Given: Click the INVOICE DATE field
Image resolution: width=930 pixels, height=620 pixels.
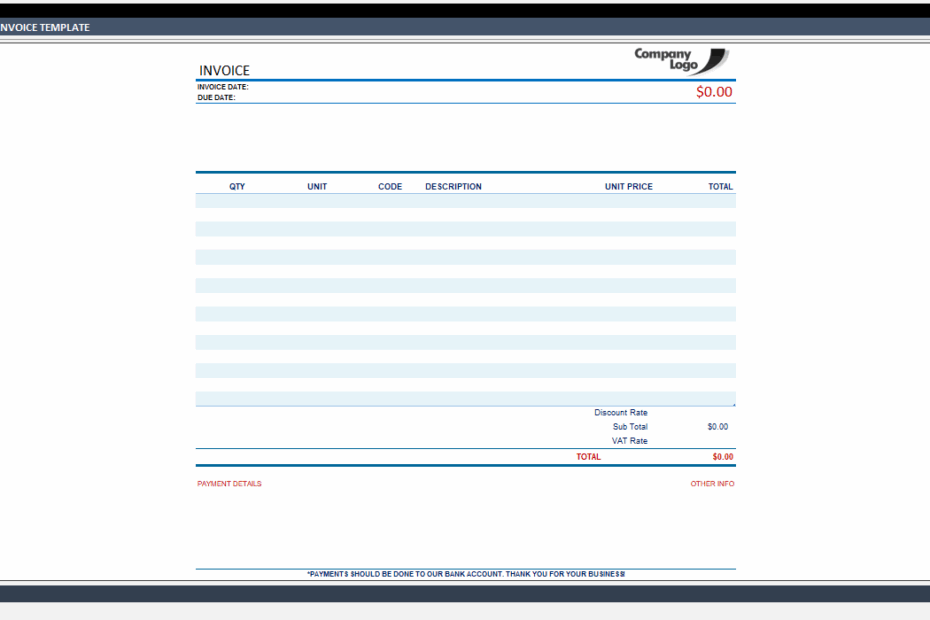Looking at the screenshot, I should coord(222,88).
